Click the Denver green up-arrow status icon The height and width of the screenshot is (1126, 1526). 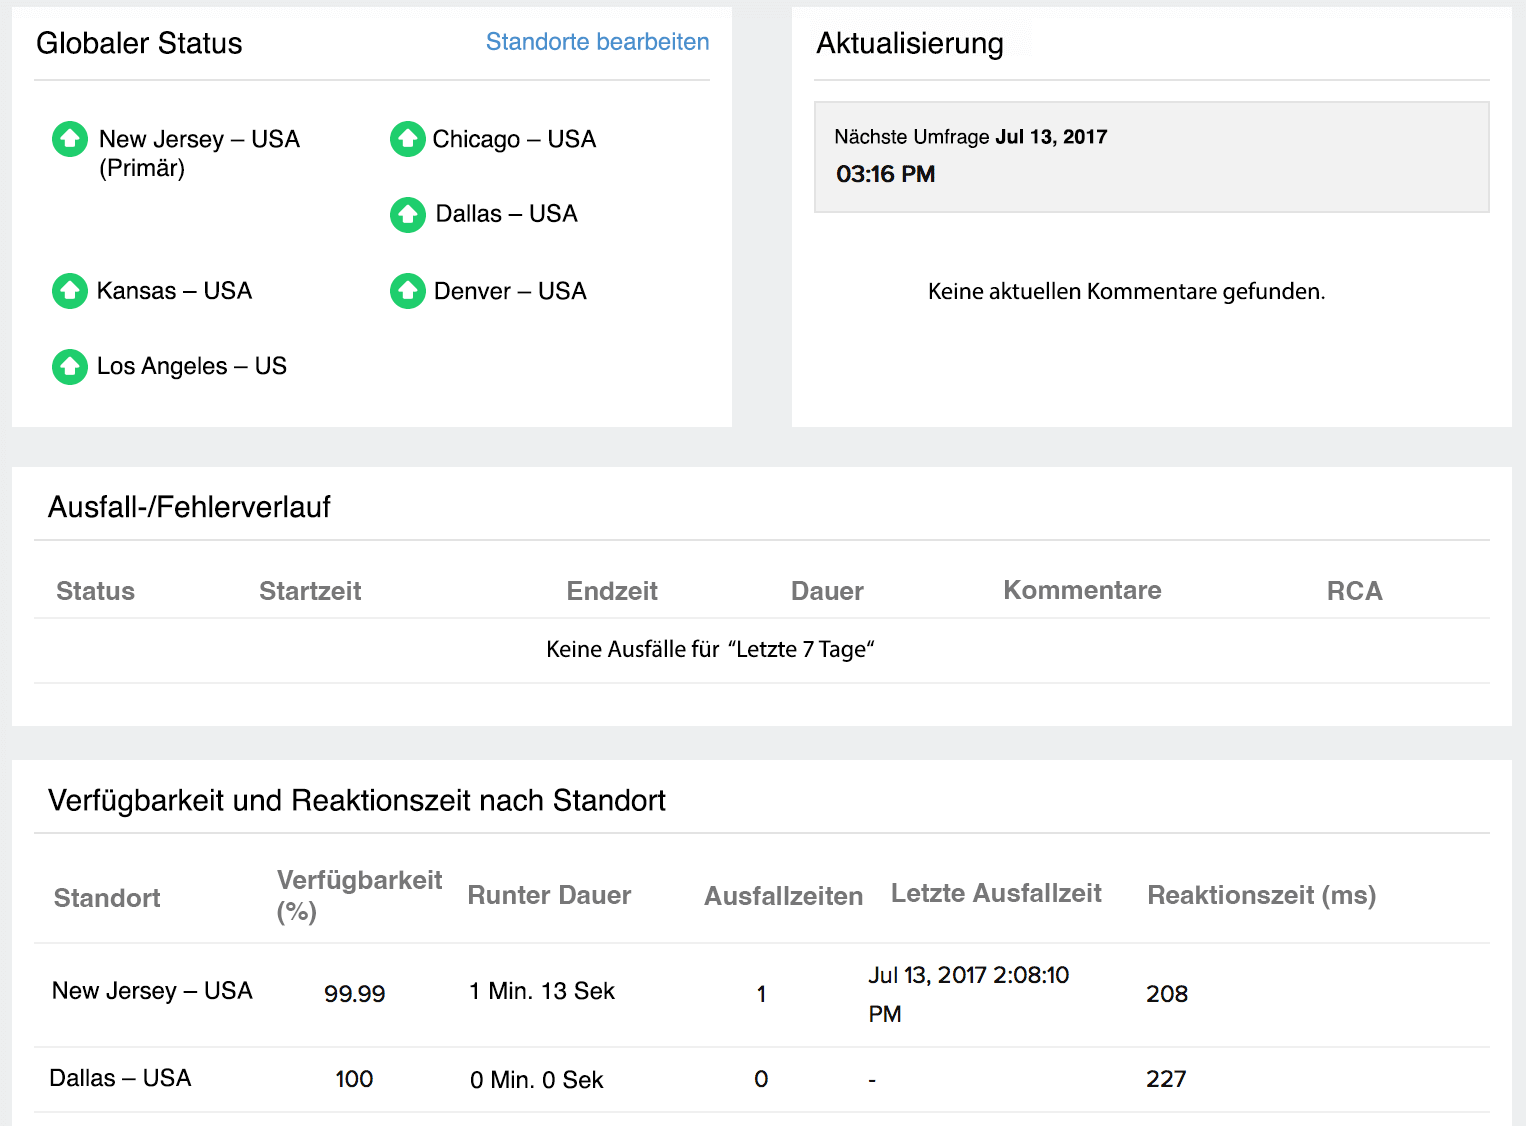click(407, 291)
